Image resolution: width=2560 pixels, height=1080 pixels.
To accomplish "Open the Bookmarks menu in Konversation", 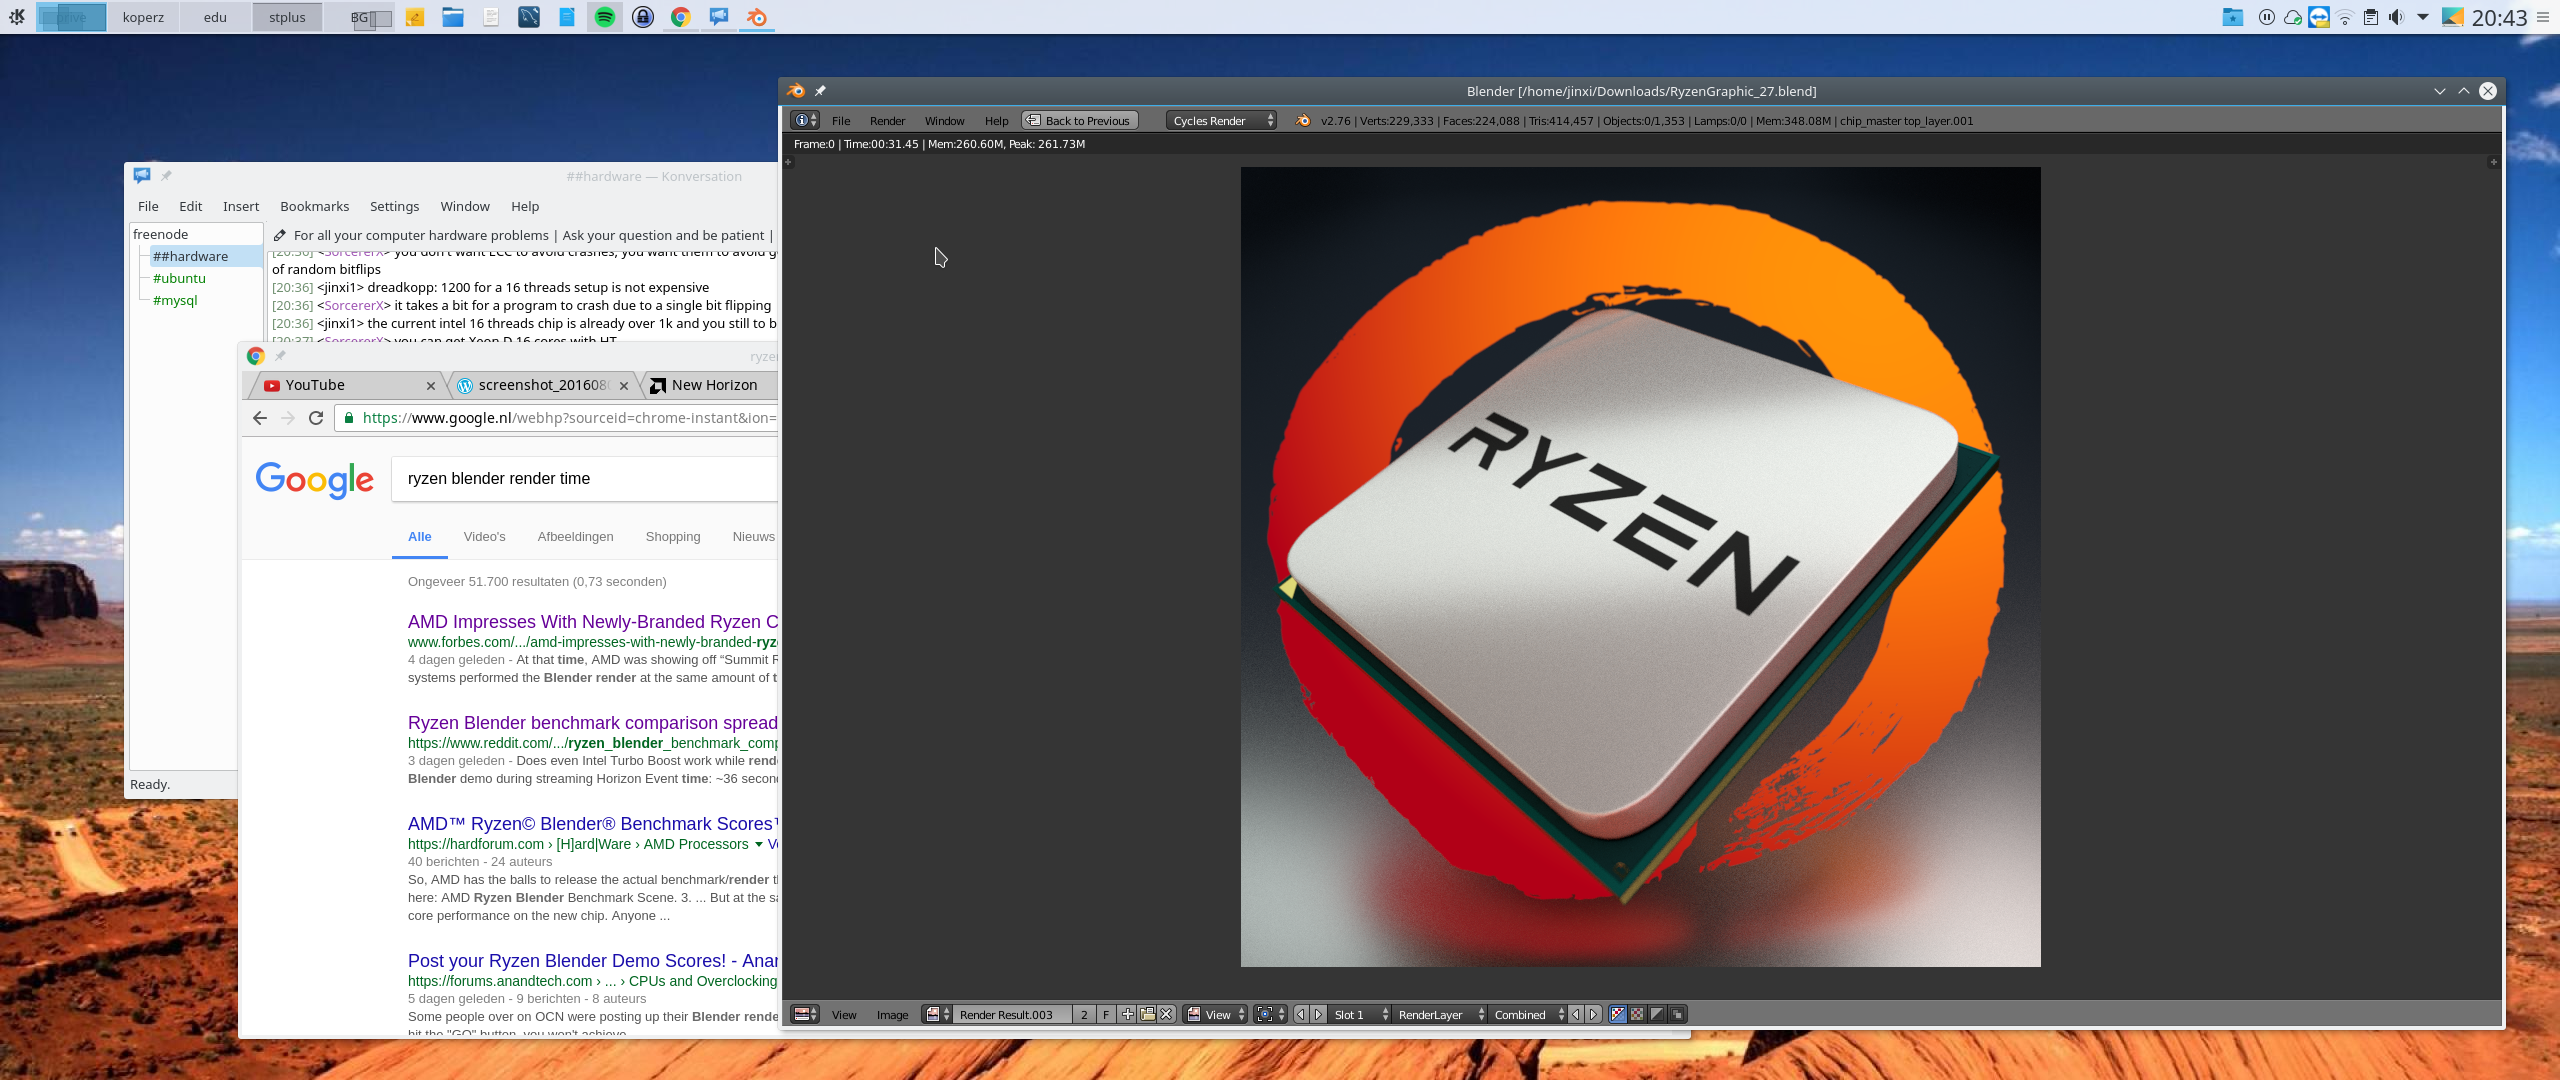I will pyautogui.click(x=315, y=206).
